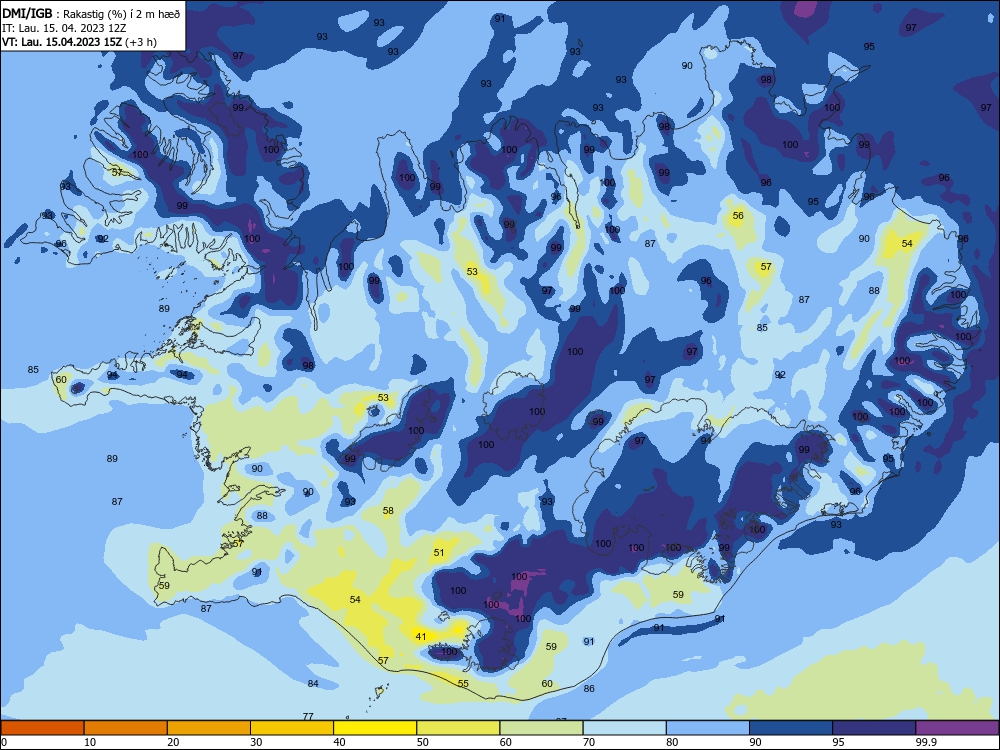Click the humidity value "51" on the map
The image size is (1000, 750).
click(x=439, y=552)
